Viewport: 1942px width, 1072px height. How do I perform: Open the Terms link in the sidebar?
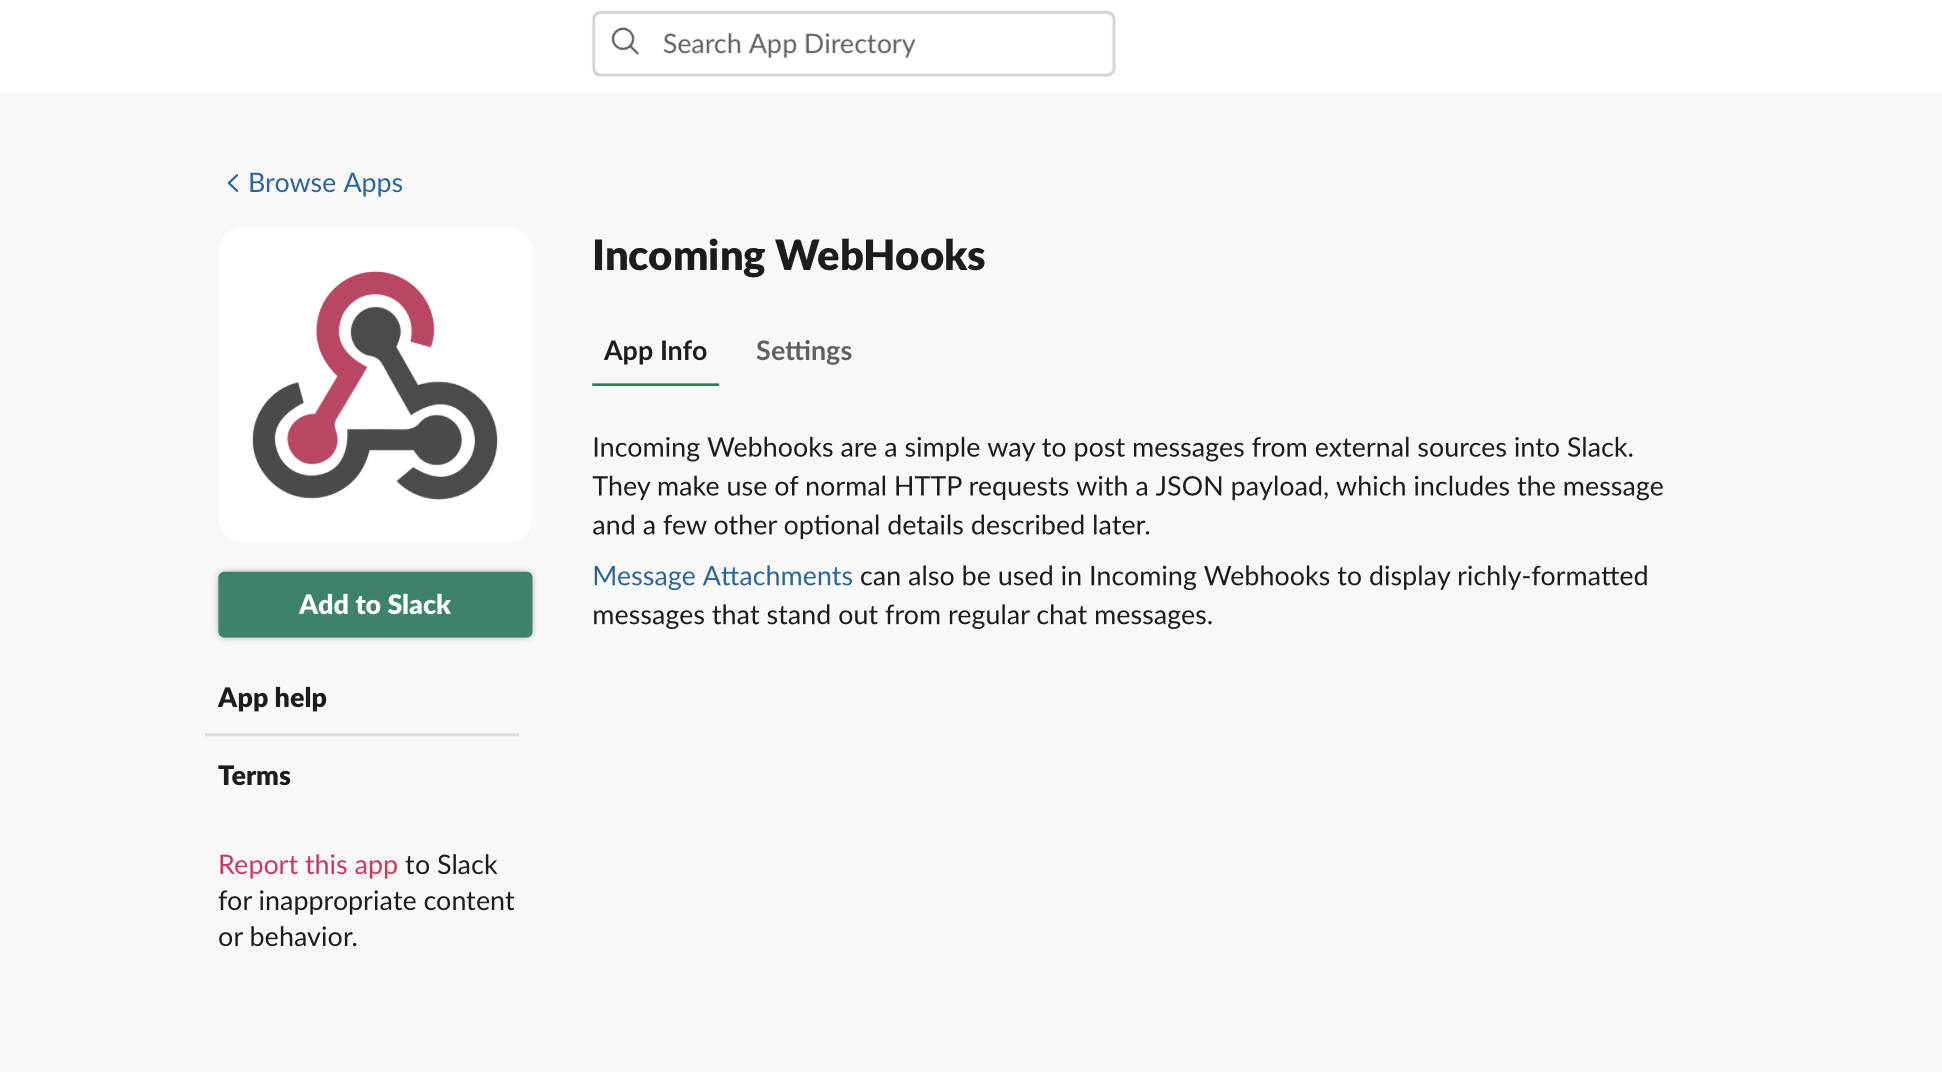pyautogui.click(x=254, y=776)
